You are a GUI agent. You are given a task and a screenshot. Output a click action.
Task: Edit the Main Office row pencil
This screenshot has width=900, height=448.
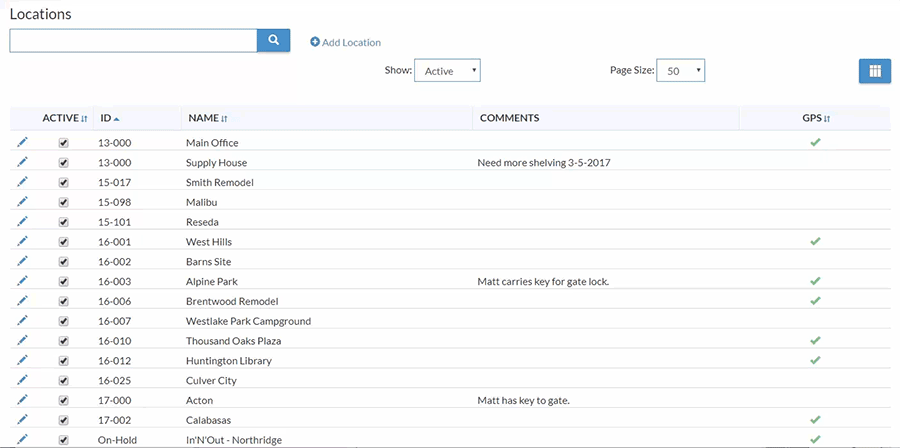(22, 142)
